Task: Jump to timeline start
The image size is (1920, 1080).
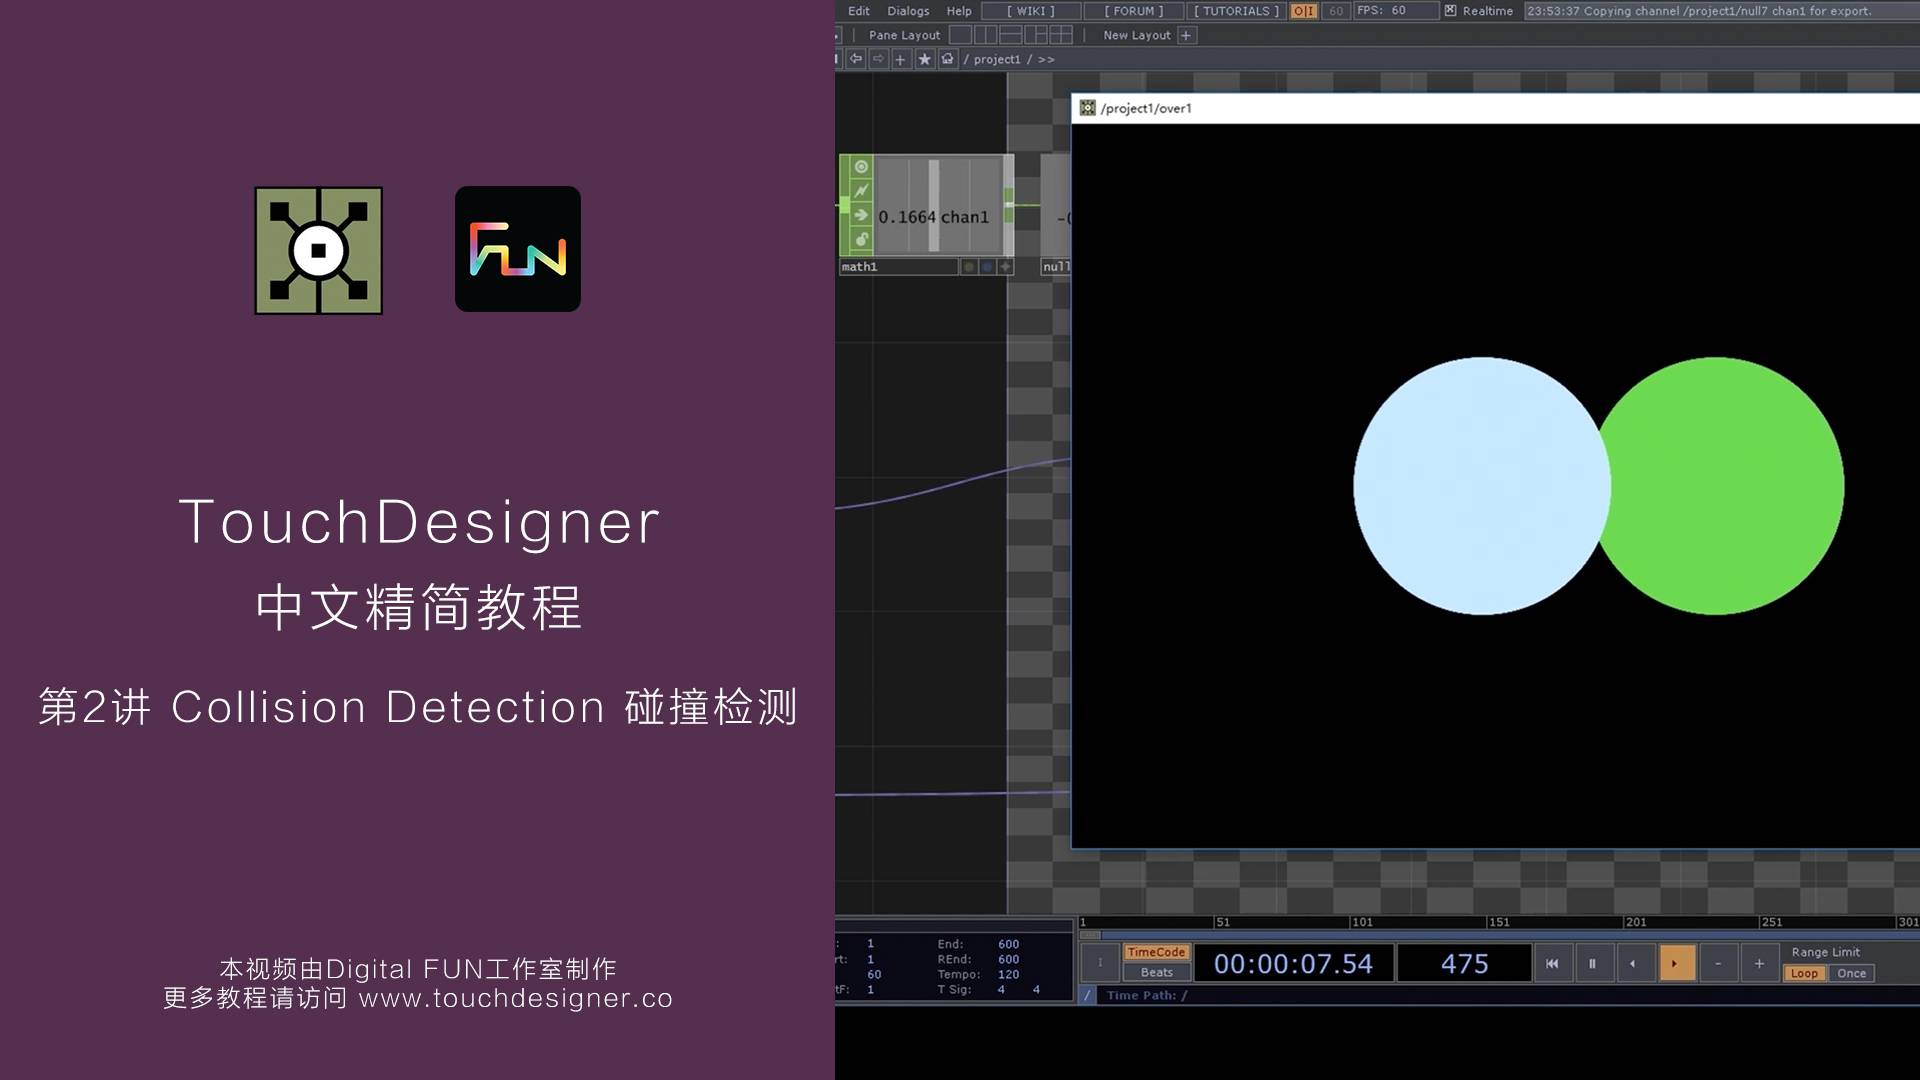Action: [1552, 964]
